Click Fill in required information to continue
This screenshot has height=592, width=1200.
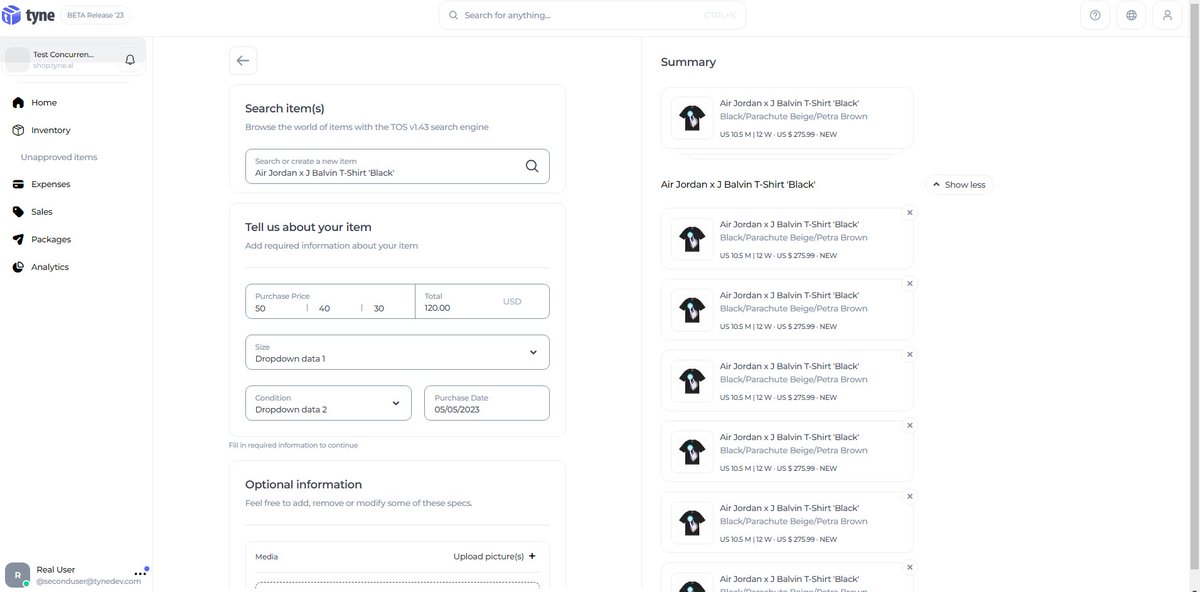[293, 445]
